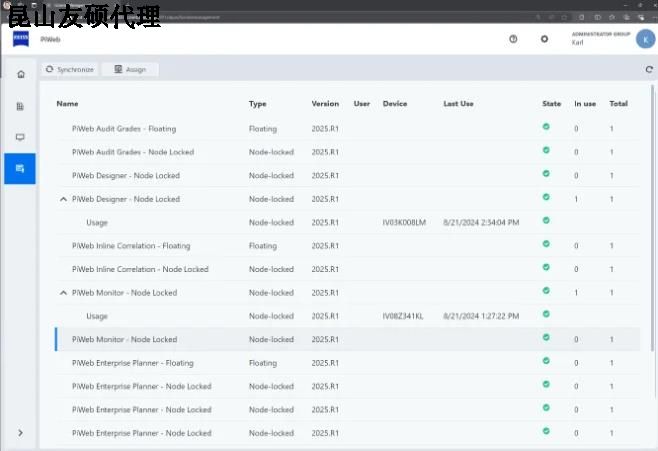
Task: Go to Home in sidebar
Action: pos(21,75)
